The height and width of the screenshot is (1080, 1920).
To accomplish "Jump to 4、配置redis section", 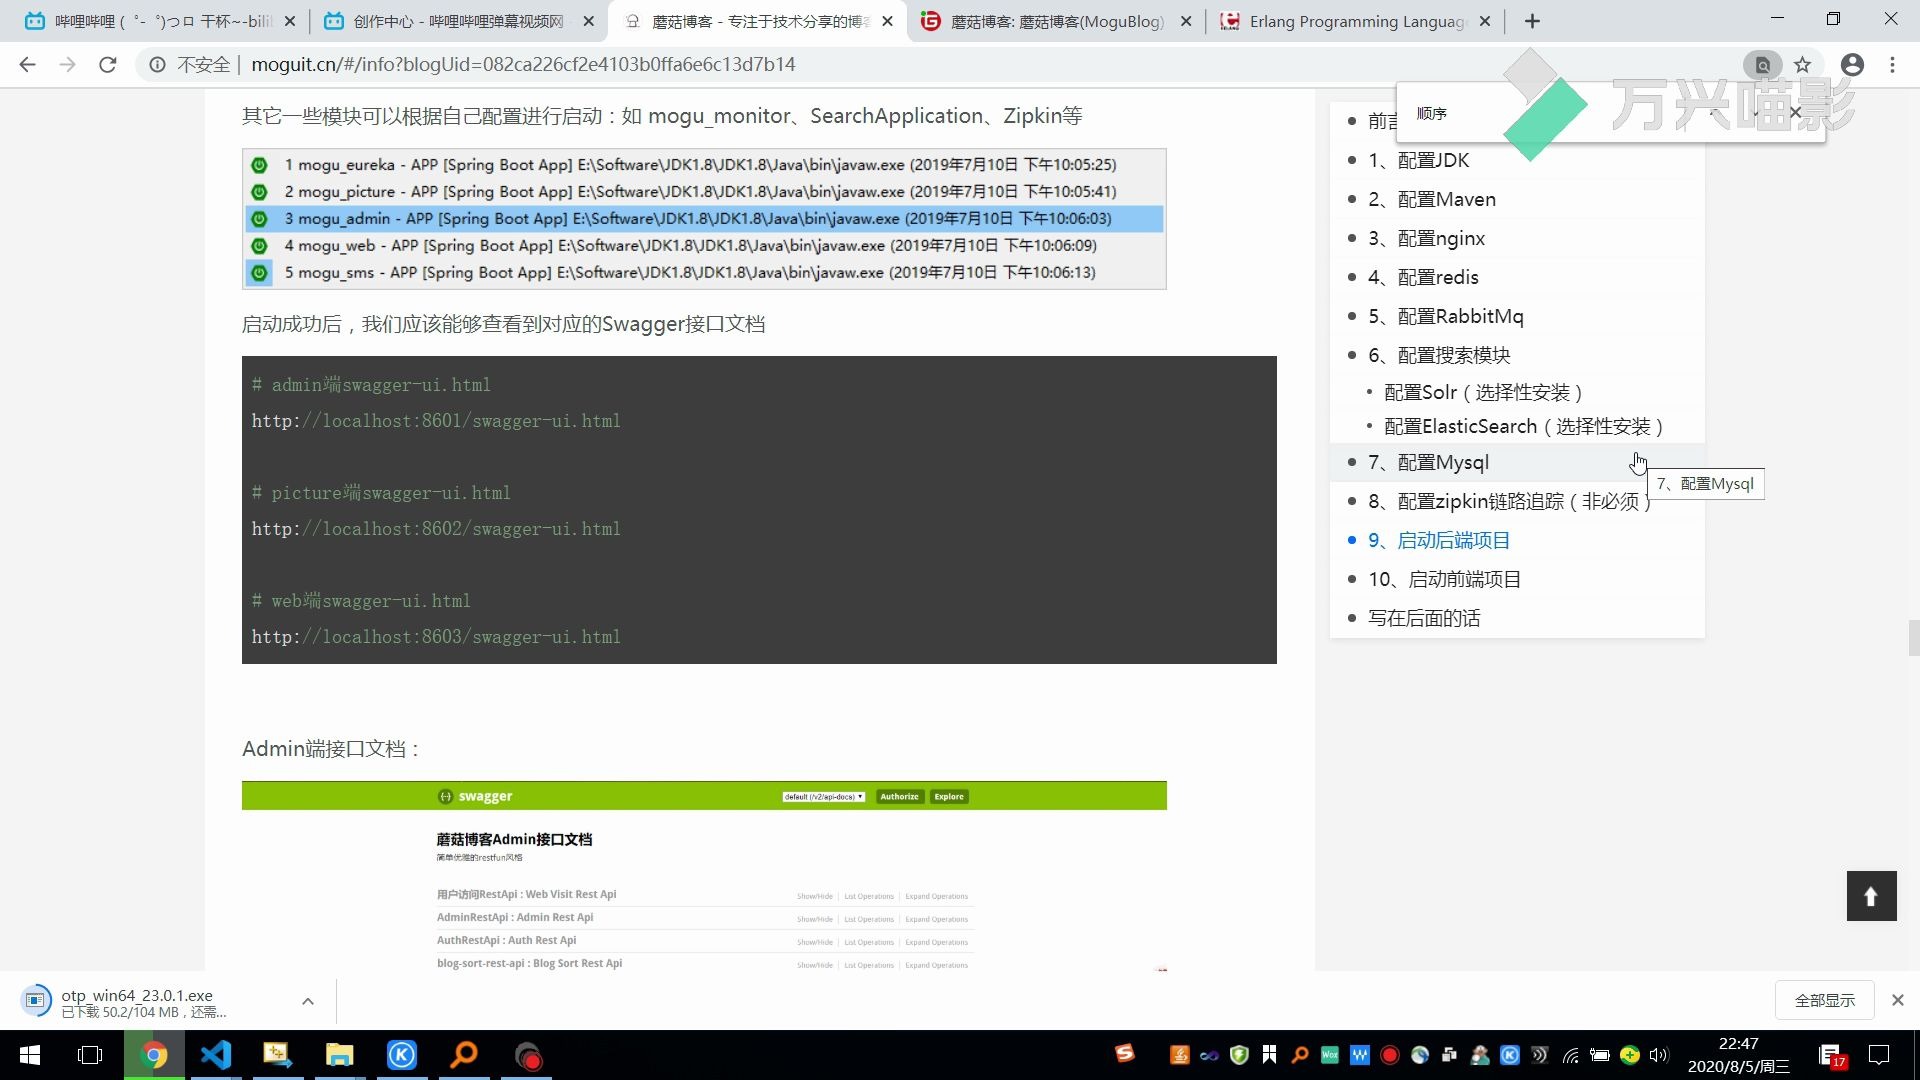I will [1423, 277].
